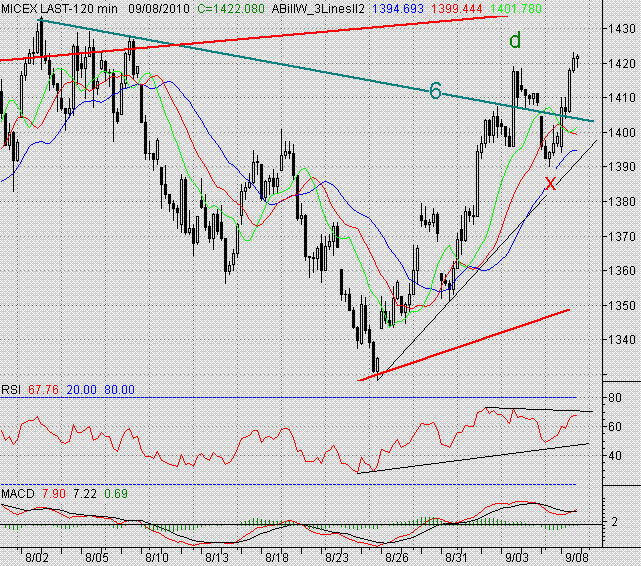The width and height of the screenshot is (641, 566).
Task: Click the RSI axis label 60
Action: pyautogui.click(x=615, y=427)
